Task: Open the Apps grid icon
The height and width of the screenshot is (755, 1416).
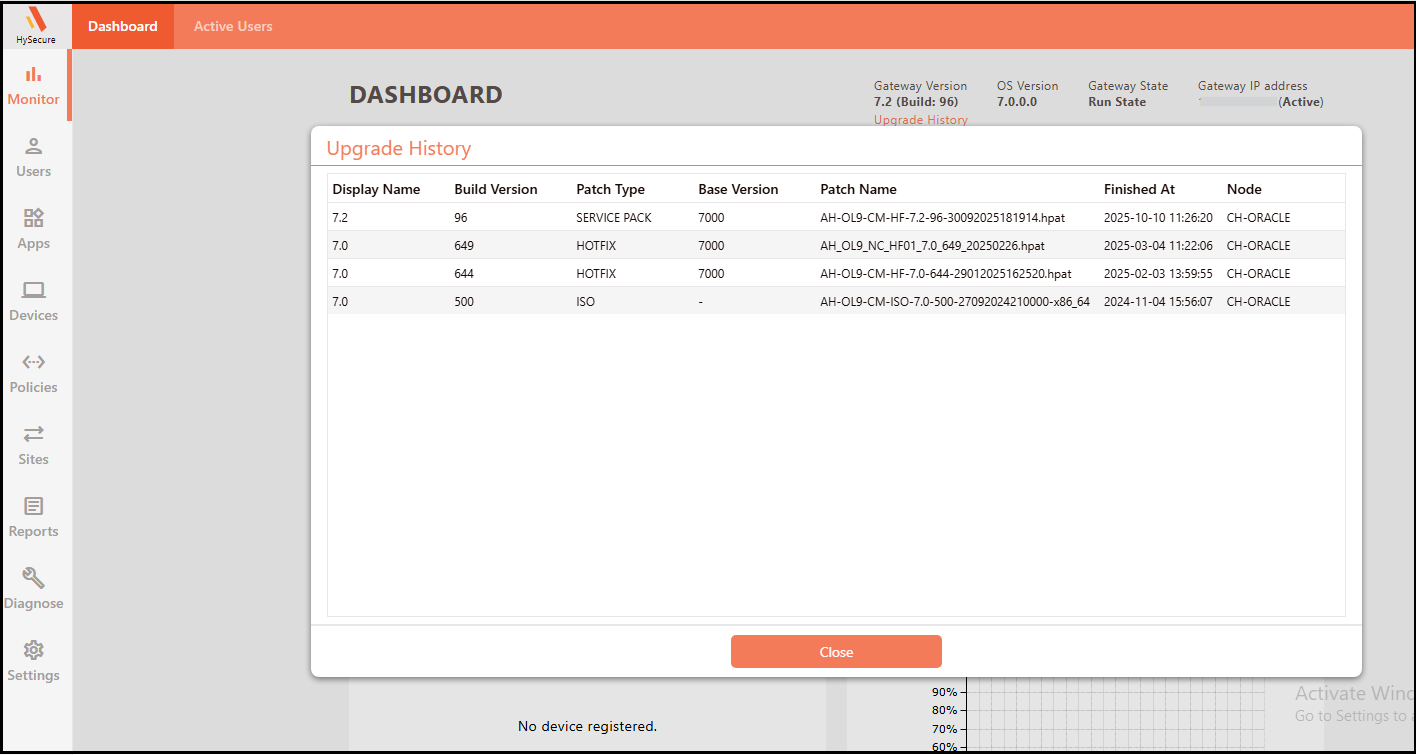Action: point(34,218)
